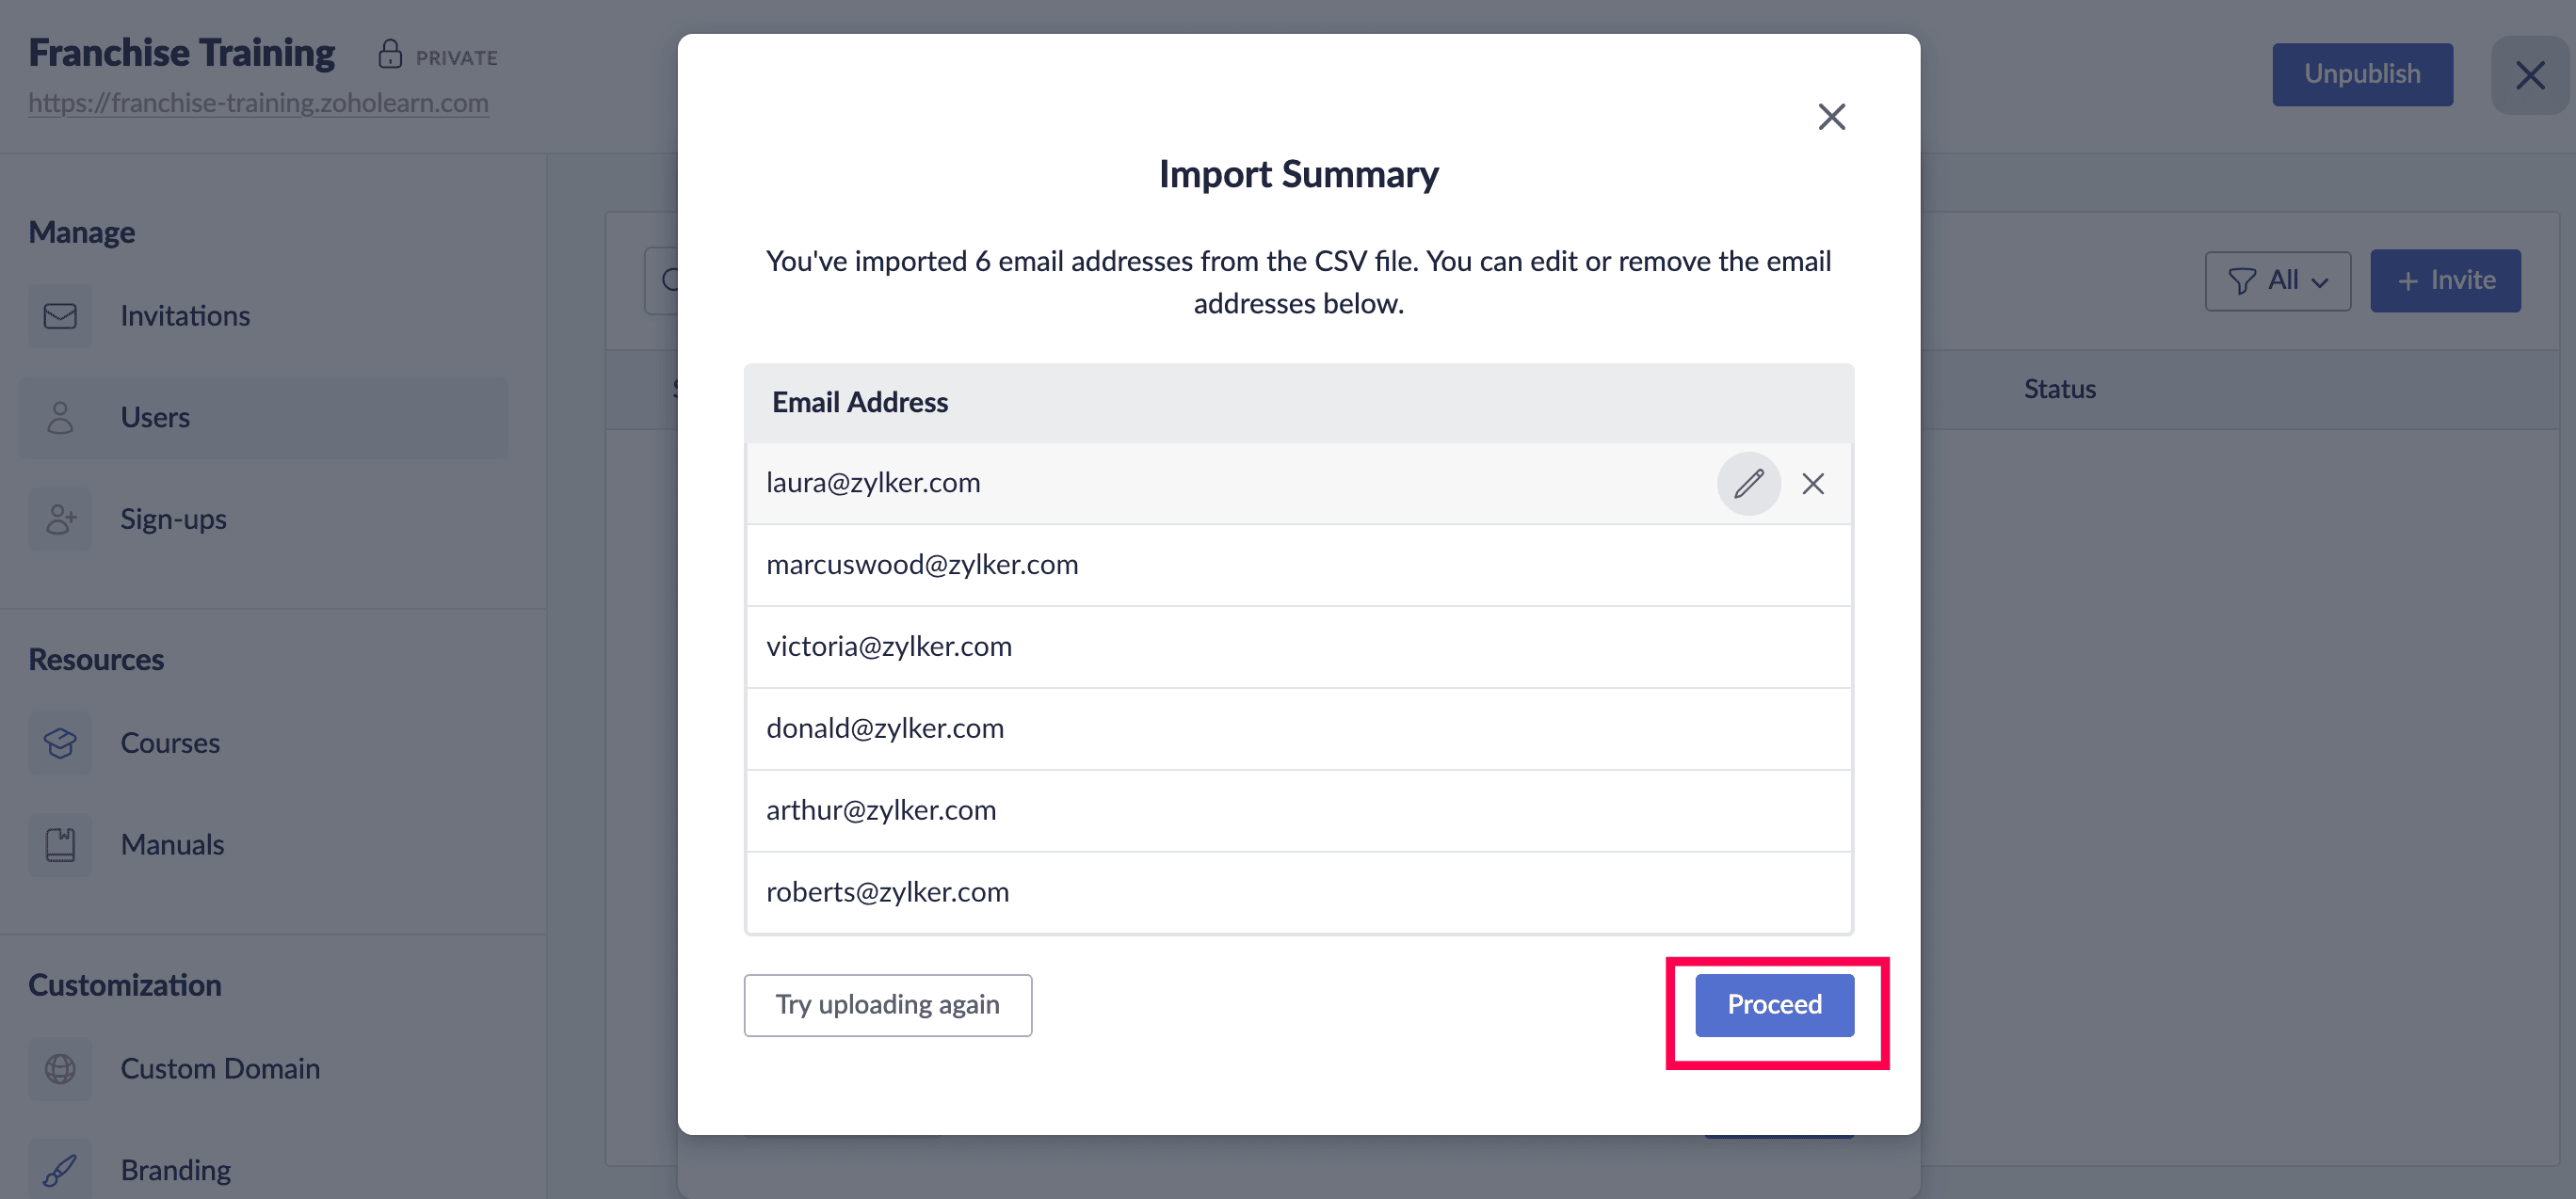
Task: Open the franchise-training.zoholearn.com link
Action: (x=258, y=103)
